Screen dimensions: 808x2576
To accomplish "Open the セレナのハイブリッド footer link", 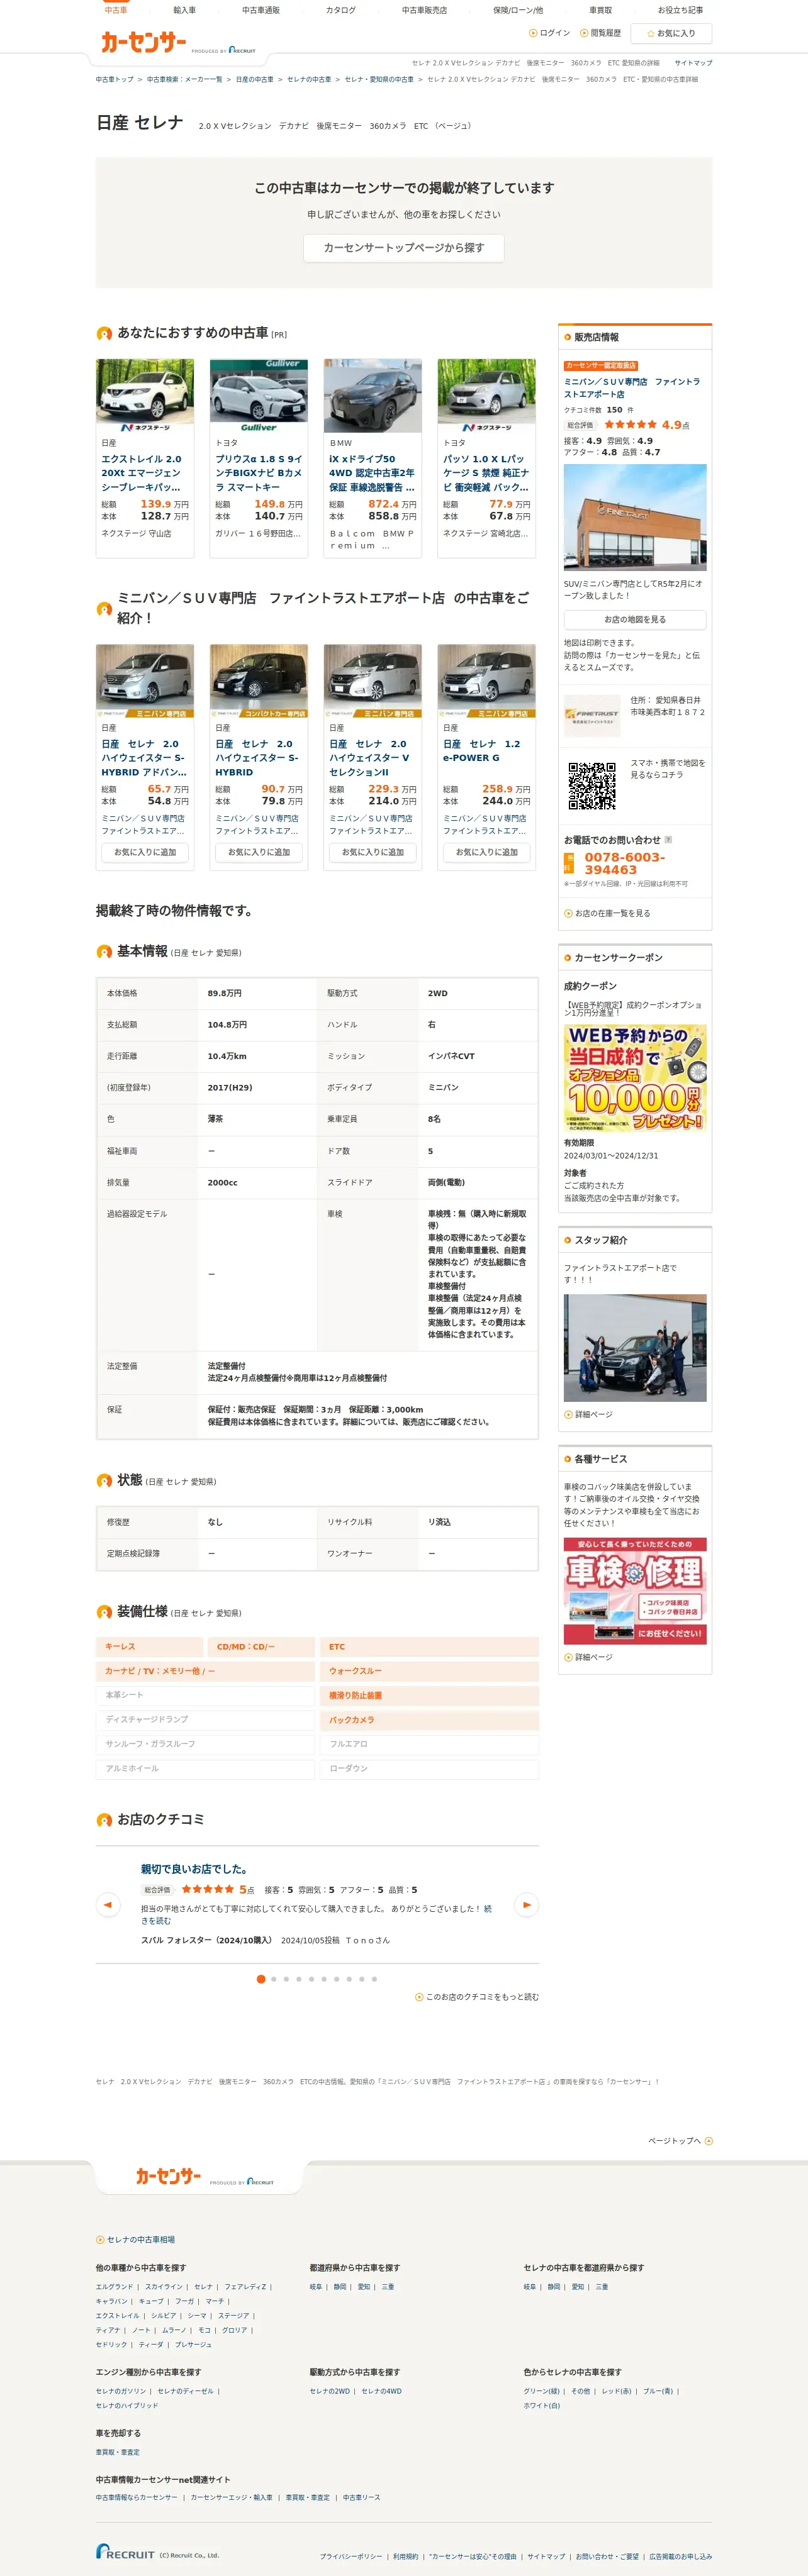I will tap(127, 2405).
